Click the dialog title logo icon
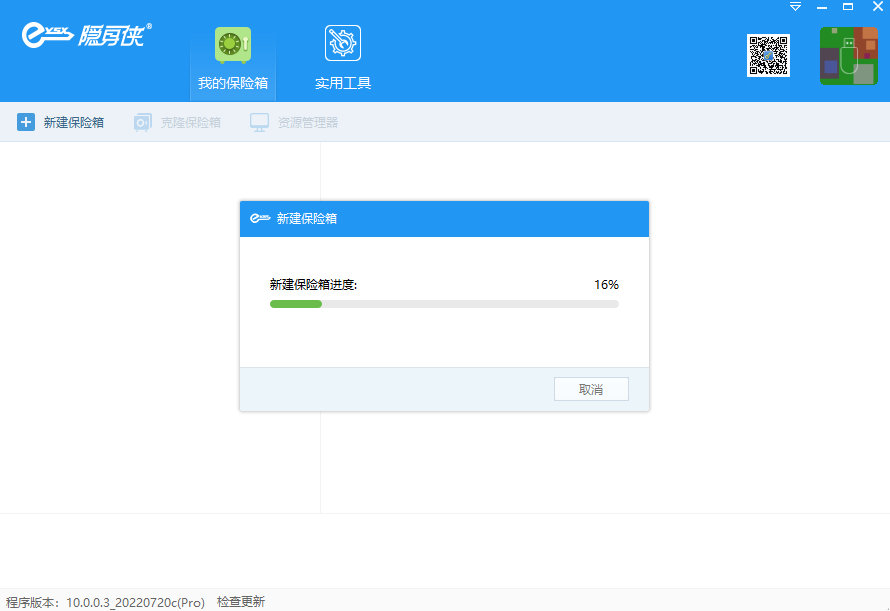This screenshot has width=890, height=611. point(260,218)
